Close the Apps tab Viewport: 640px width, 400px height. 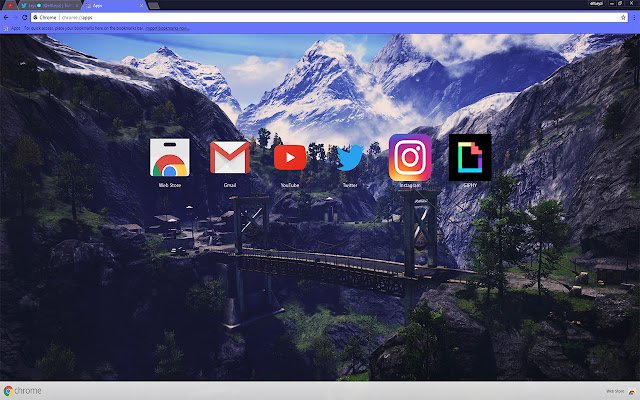pos(142,6)
